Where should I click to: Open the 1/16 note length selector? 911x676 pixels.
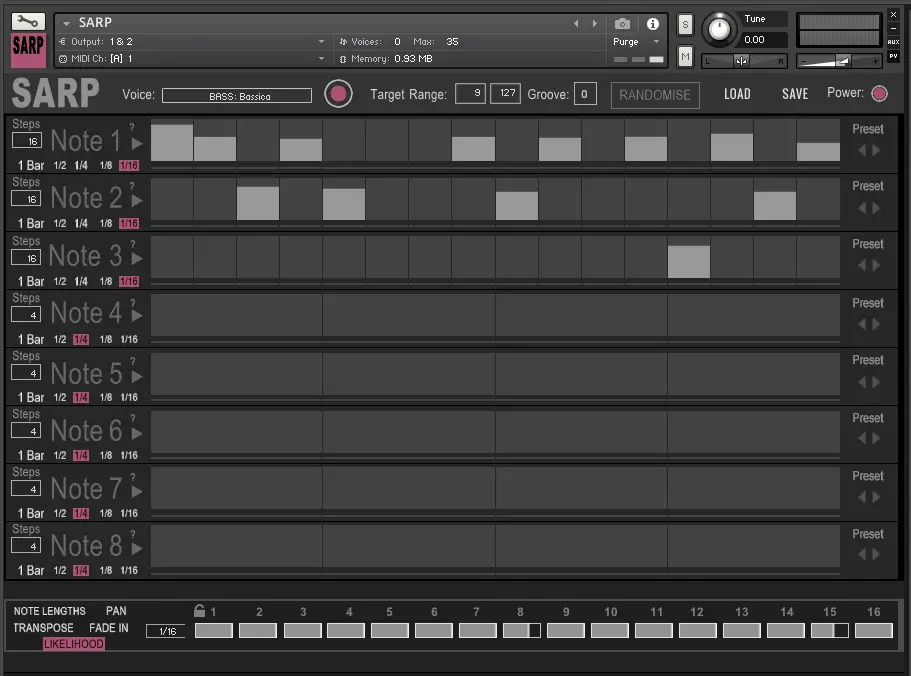[166, 631]
